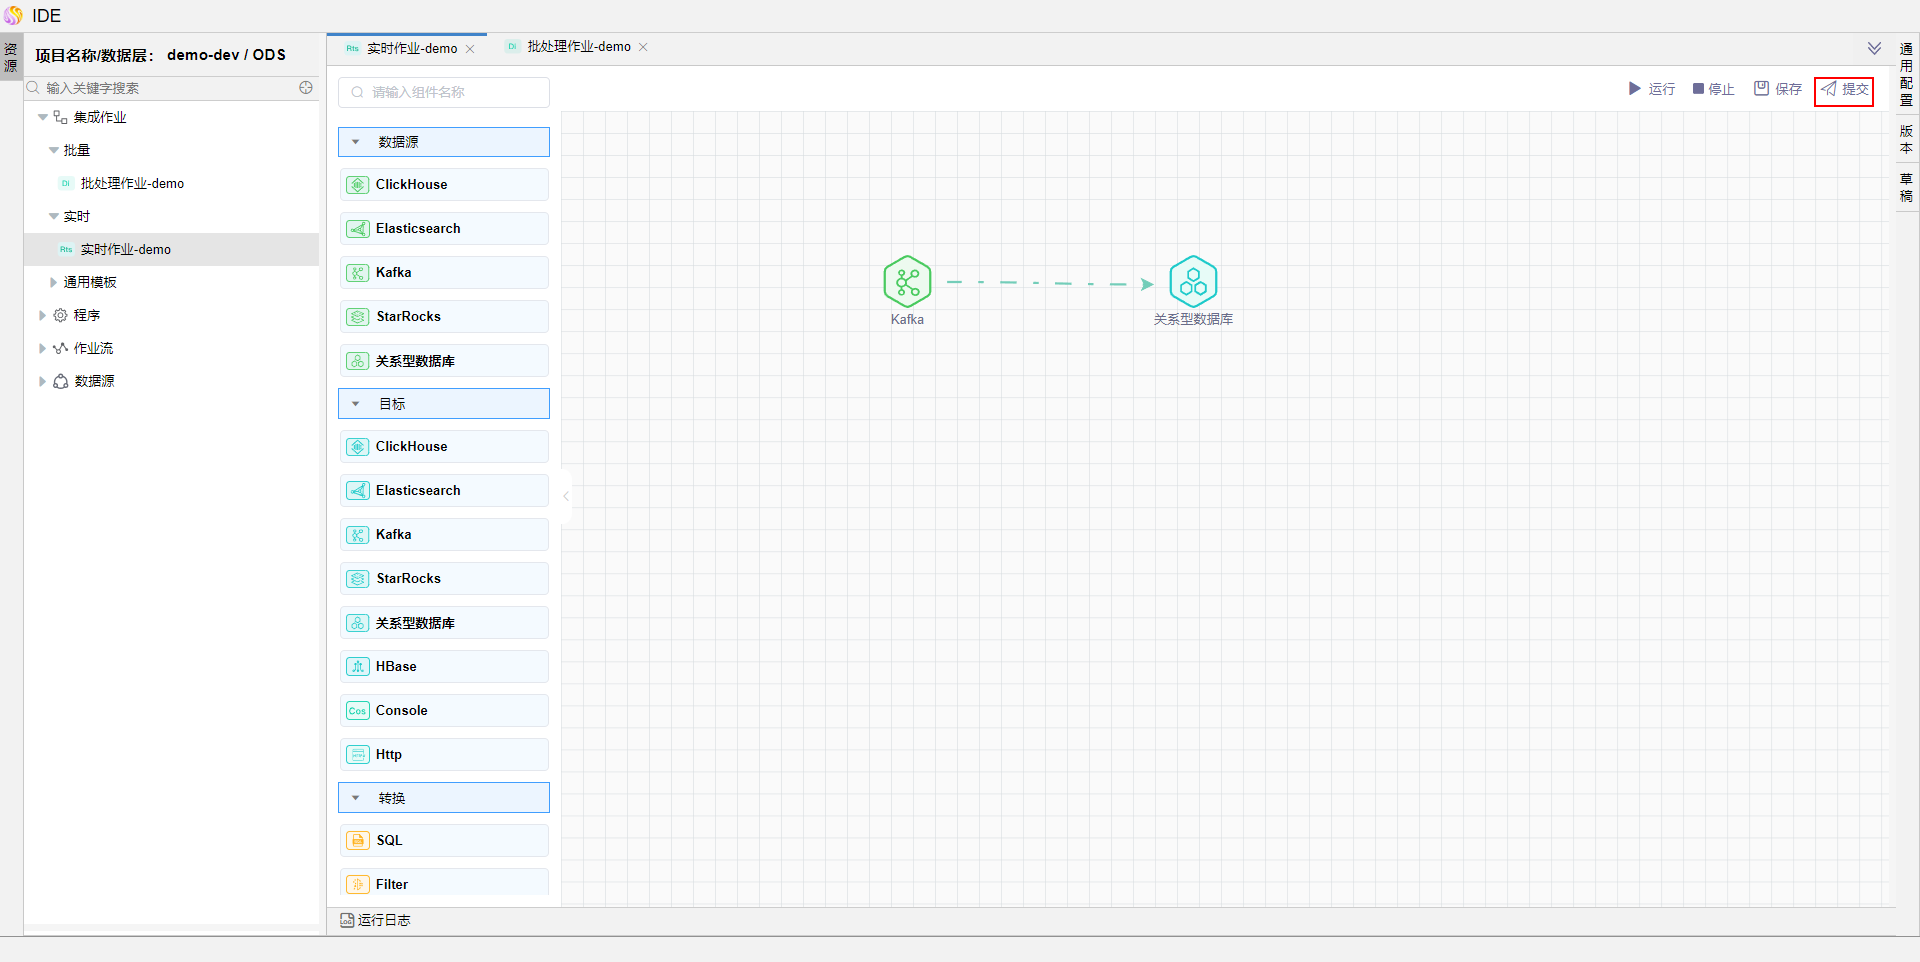The height and width of the screenshot is (962, 1920).
Task: Click the Kafka node on canvas
Action: (907, 282)
